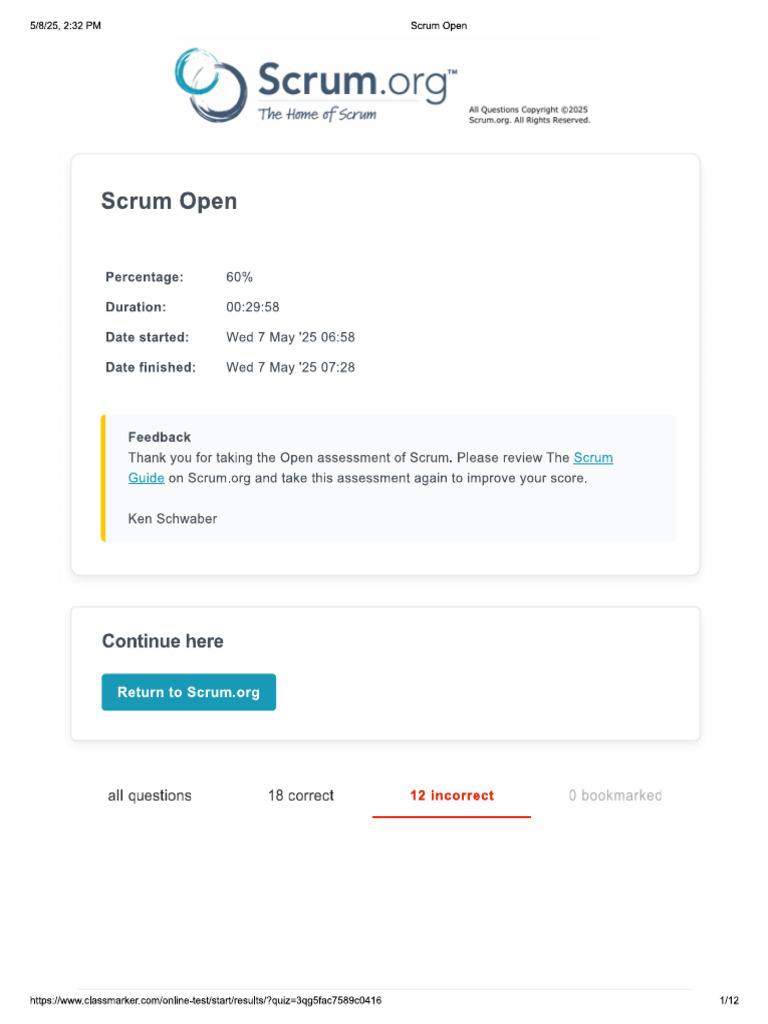
Task: Open the "0 bookmarked" tab
Action: (x=615, y=796)
